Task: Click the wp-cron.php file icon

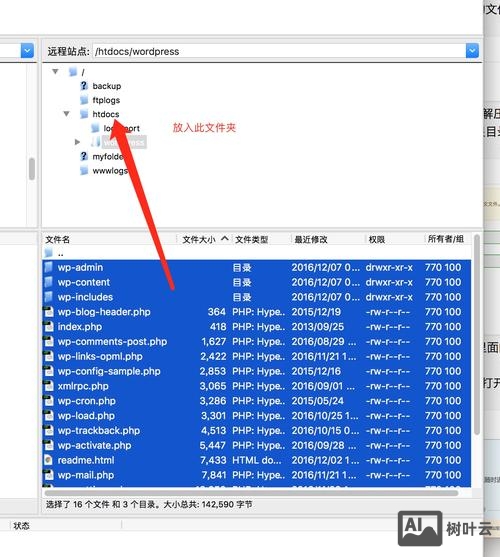Action: [x=49, y=401]
